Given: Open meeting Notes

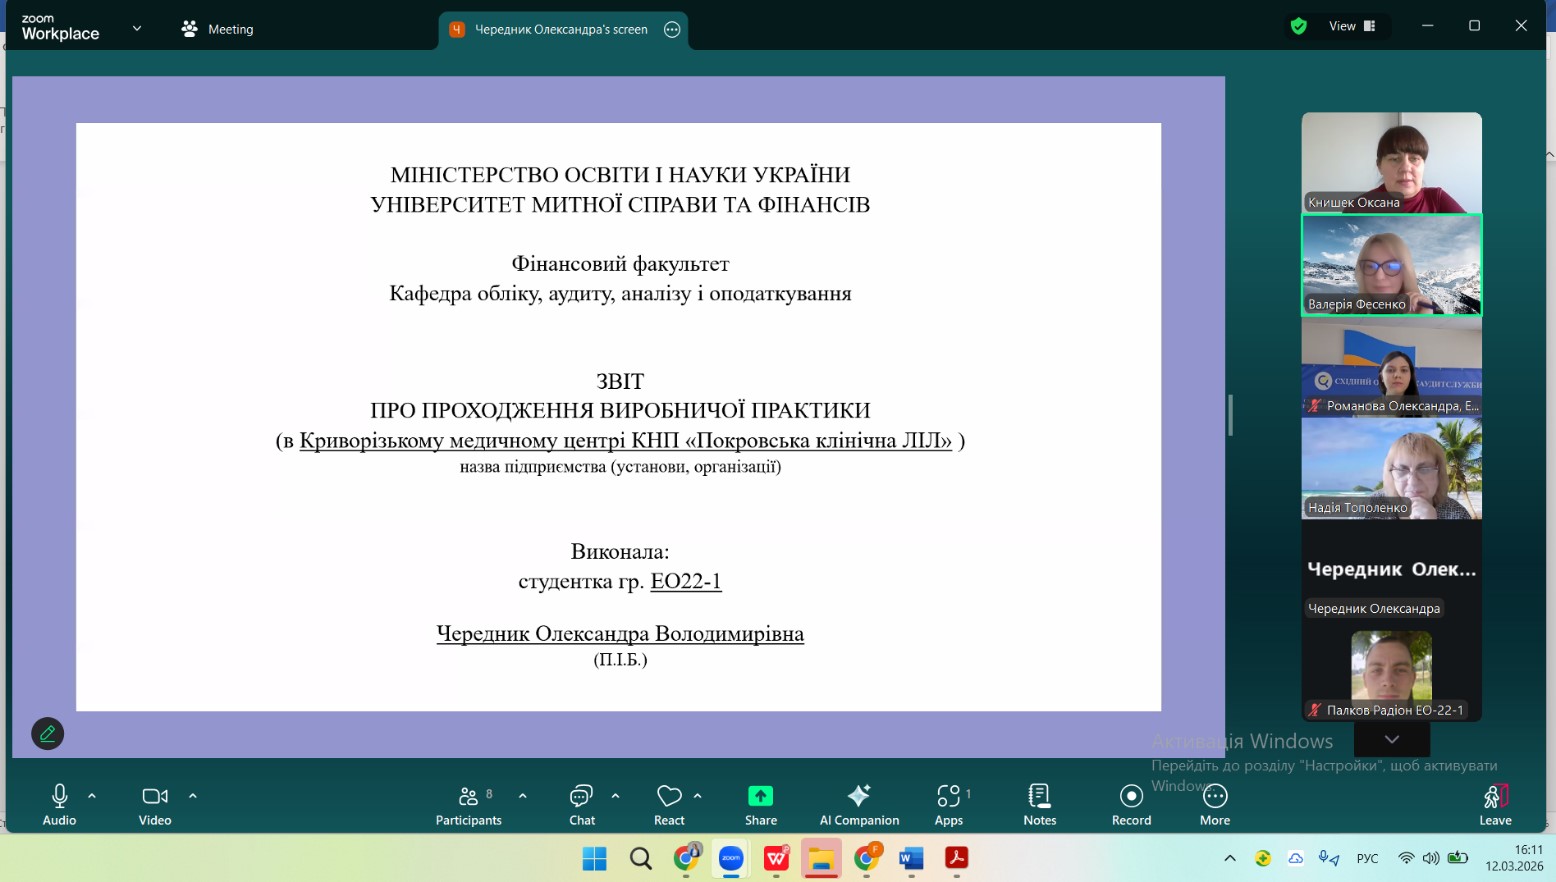Looking at the screenshot, I should (x=1039, y=805).
